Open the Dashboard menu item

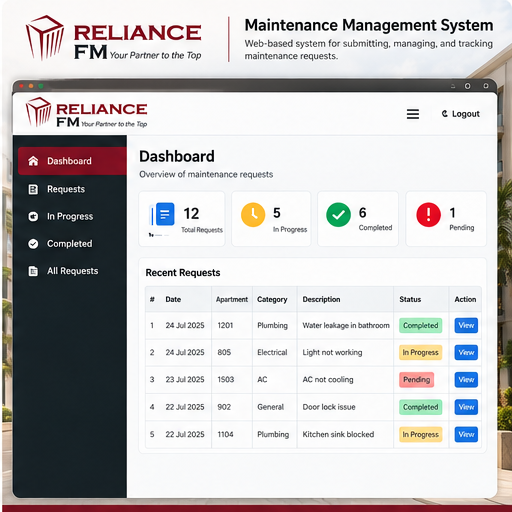[x=72, y=161]
